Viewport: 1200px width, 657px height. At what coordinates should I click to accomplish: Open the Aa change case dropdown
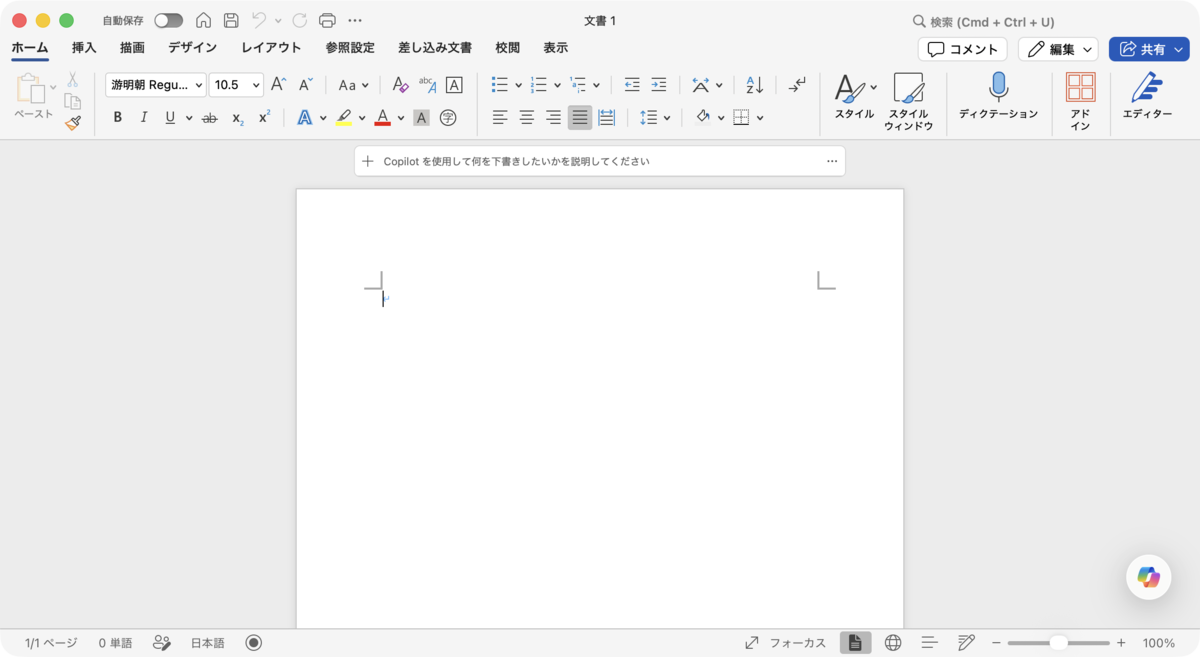pos(353,85)
